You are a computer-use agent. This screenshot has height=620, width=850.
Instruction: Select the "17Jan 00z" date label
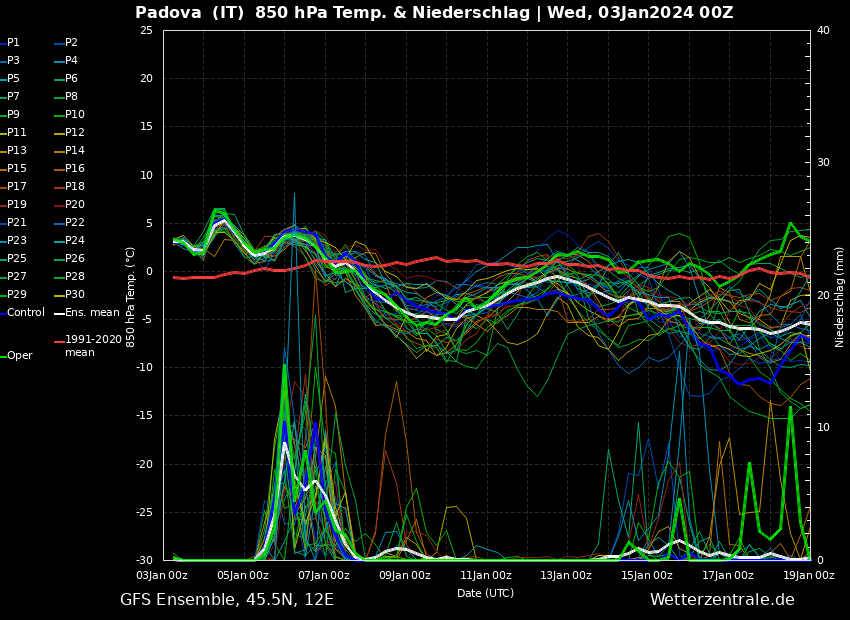[x=727, y=576]
